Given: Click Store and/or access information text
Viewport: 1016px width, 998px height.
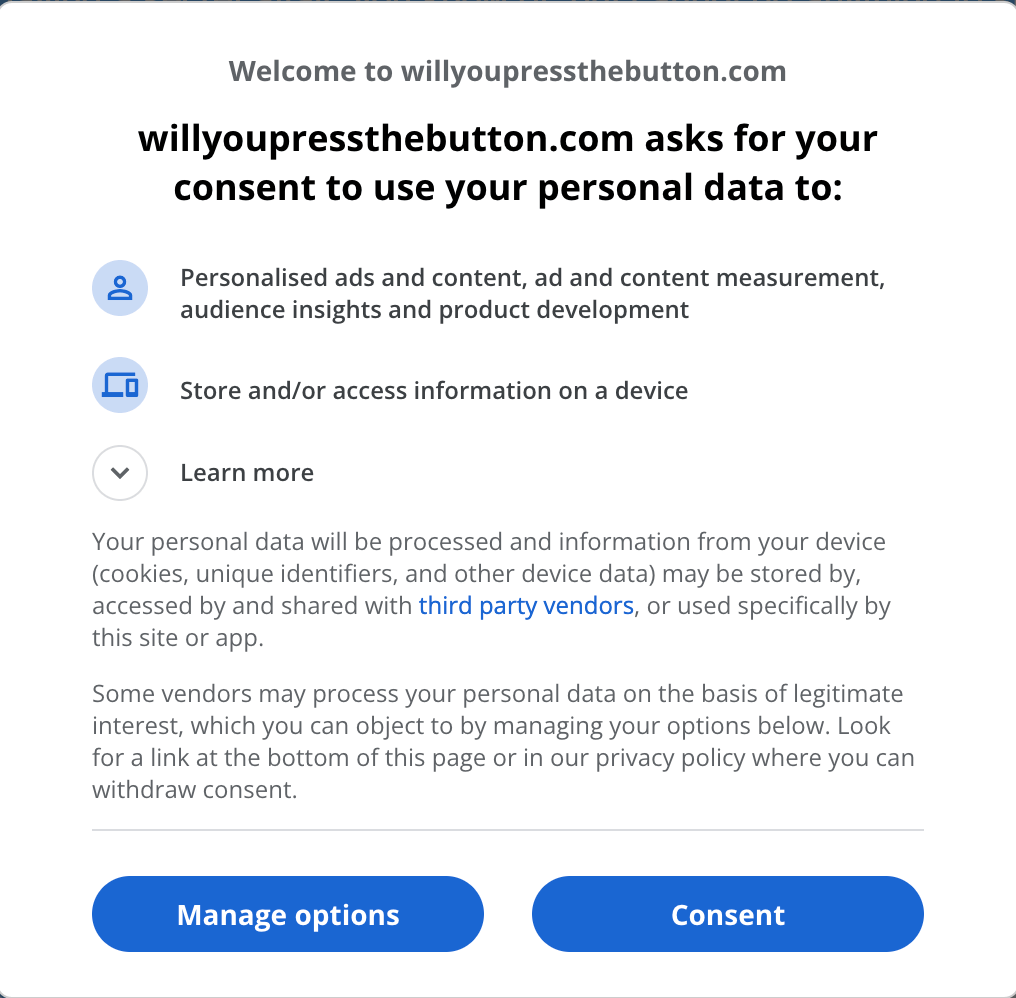Looking at the screenshot, I should pos(434,391).
